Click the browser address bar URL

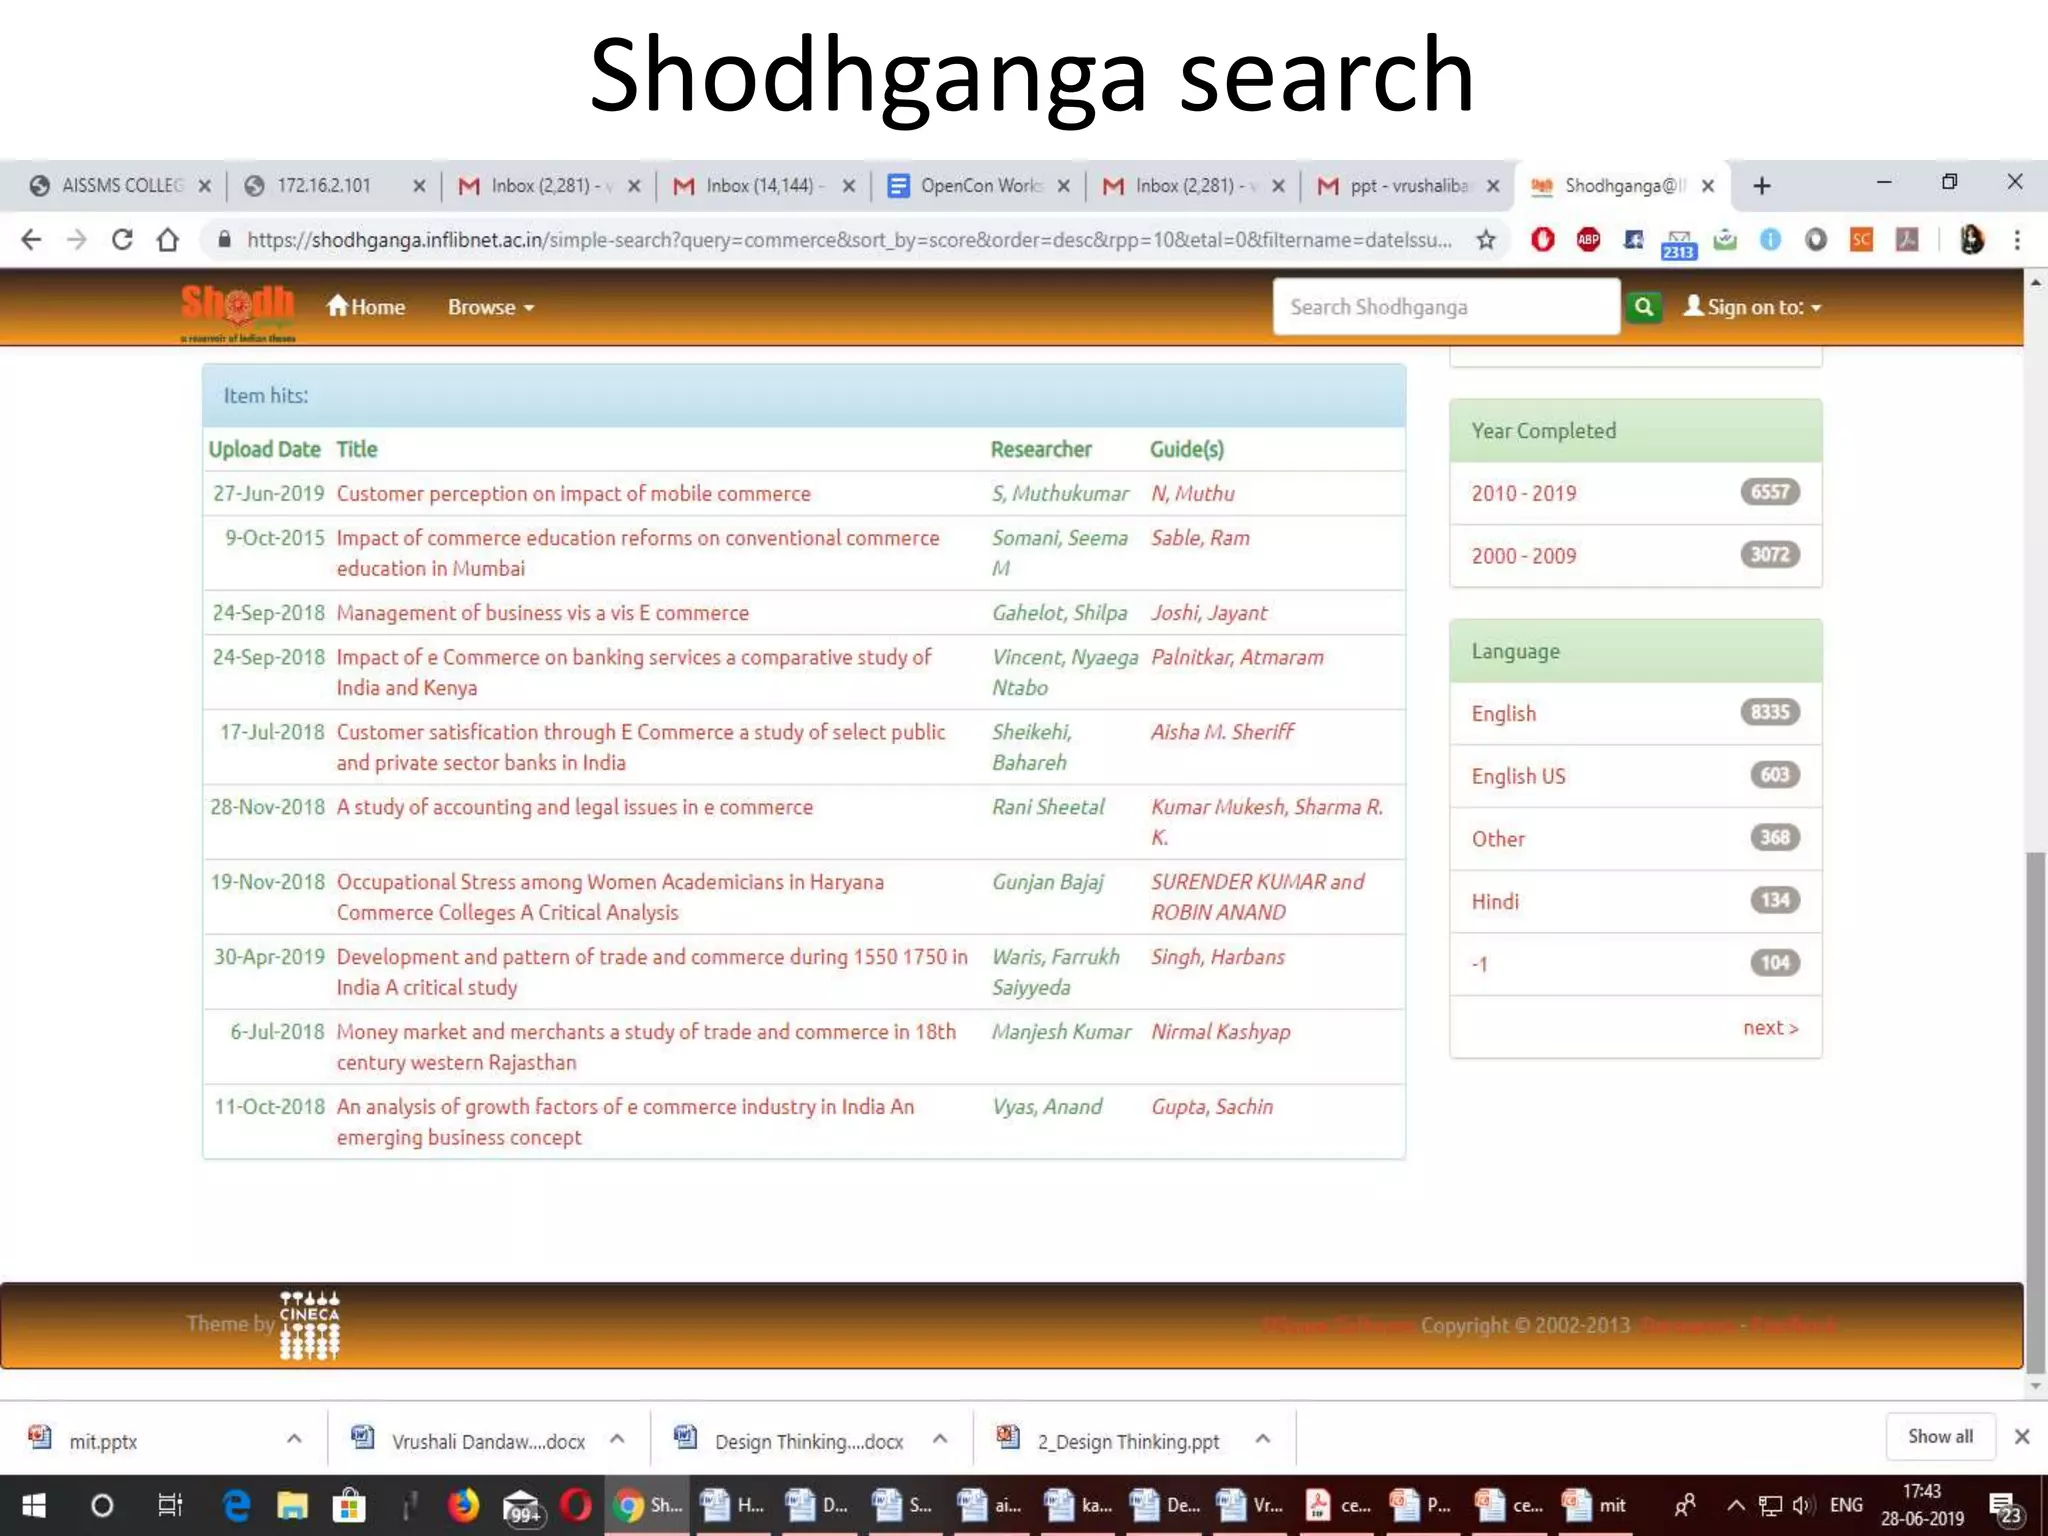pyautogui.click(x=848, y=240)
